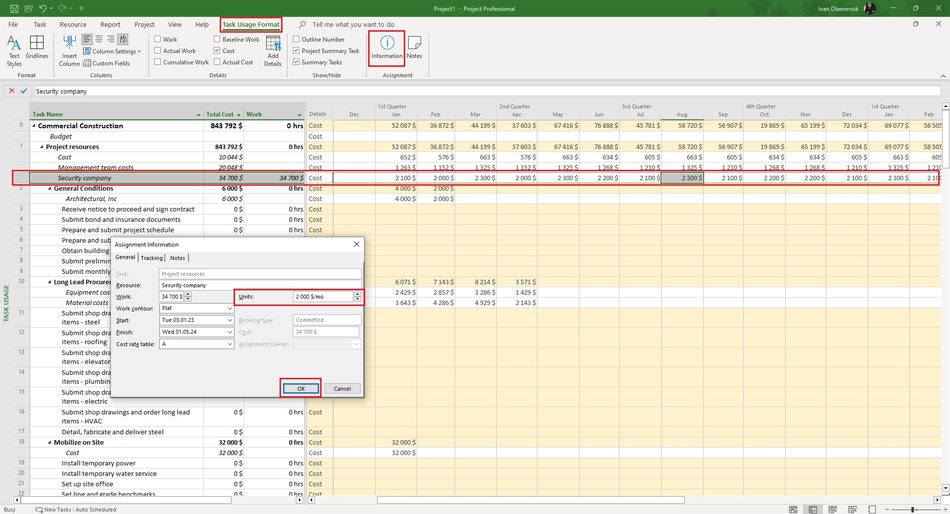Viewport: 950px width, 514px height.
Task: Toggle Wrap Text in the Columns group
Action: pyautogui.click(x=123, y=39)
